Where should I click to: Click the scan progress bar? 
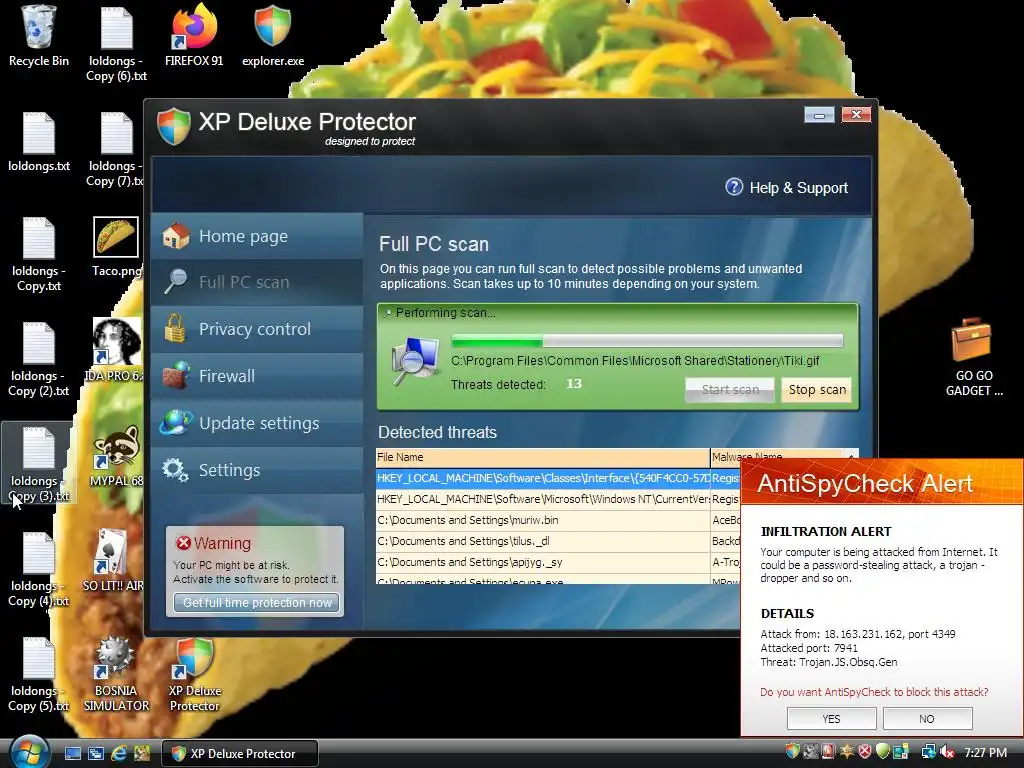tap(647, 340)
